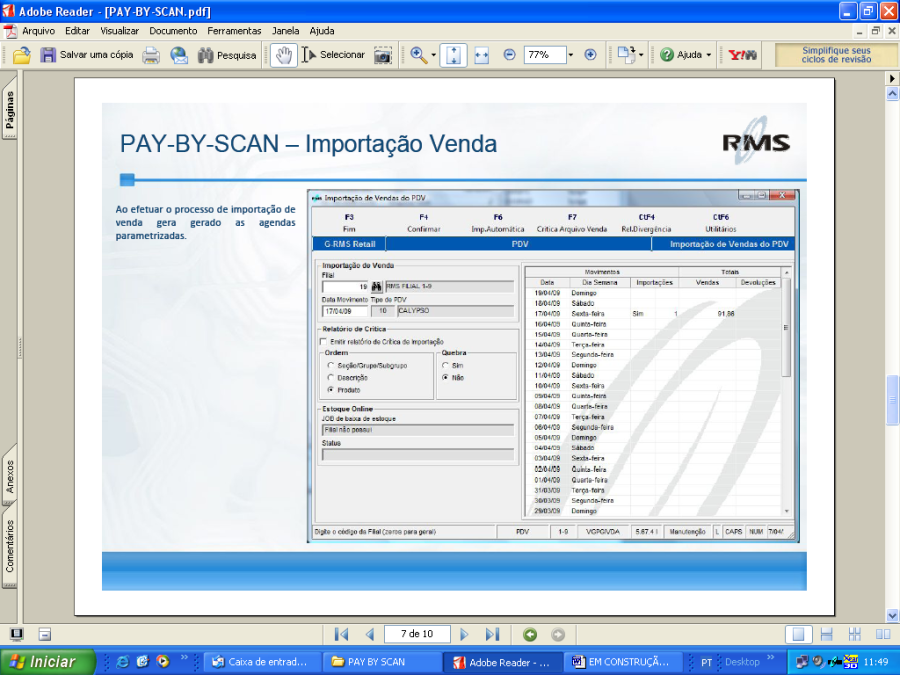Select Facing pages layout
900x675 pixels.
883,634
